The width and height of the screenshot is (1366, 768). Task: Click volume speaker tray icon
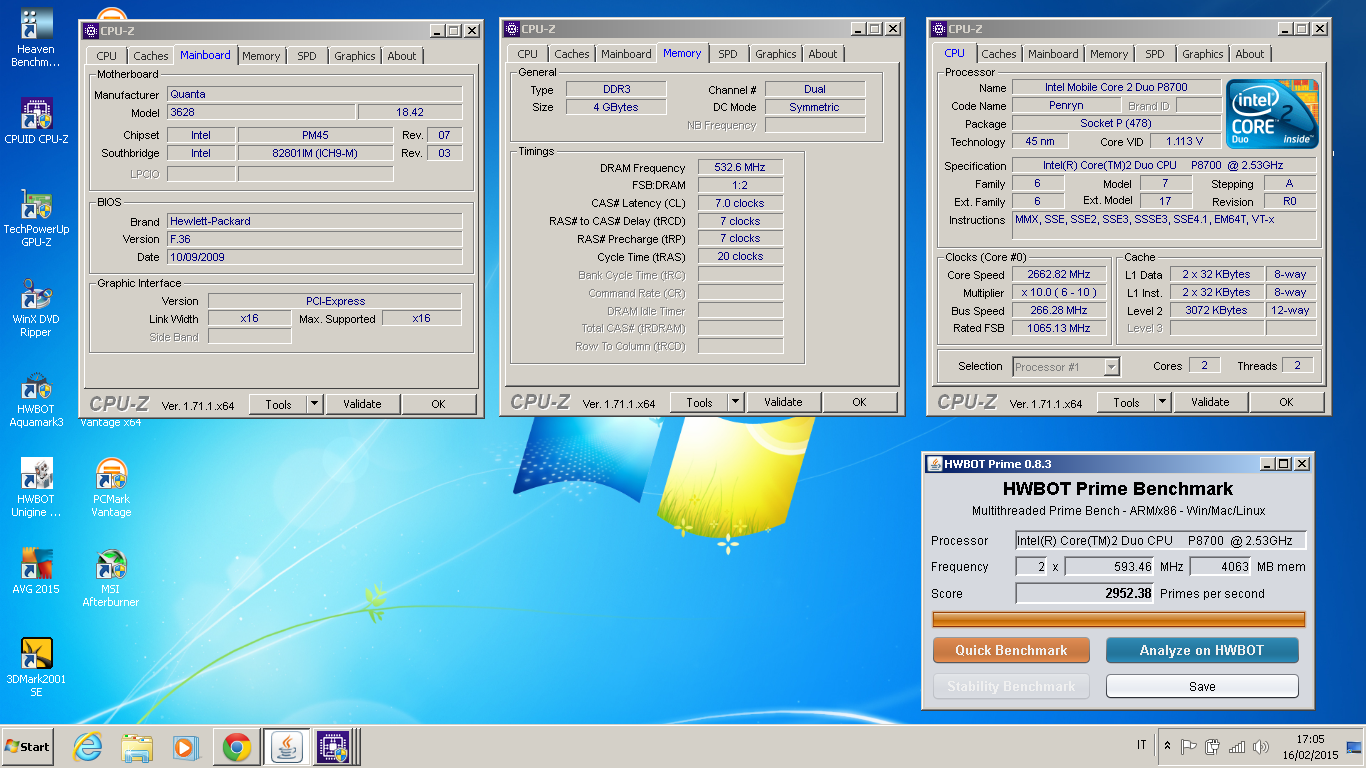[x=1261, y=746]
